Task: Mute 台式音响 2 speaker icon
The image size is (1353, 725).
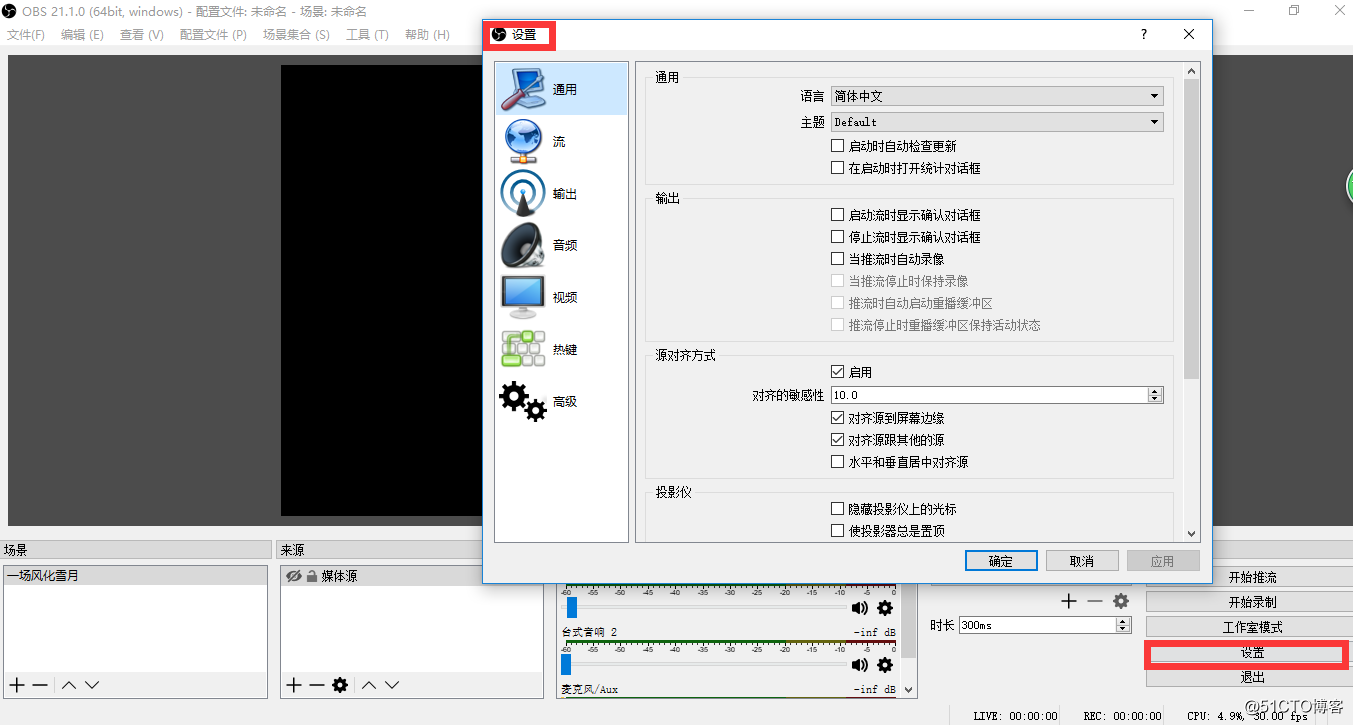Action: point(860,607)
